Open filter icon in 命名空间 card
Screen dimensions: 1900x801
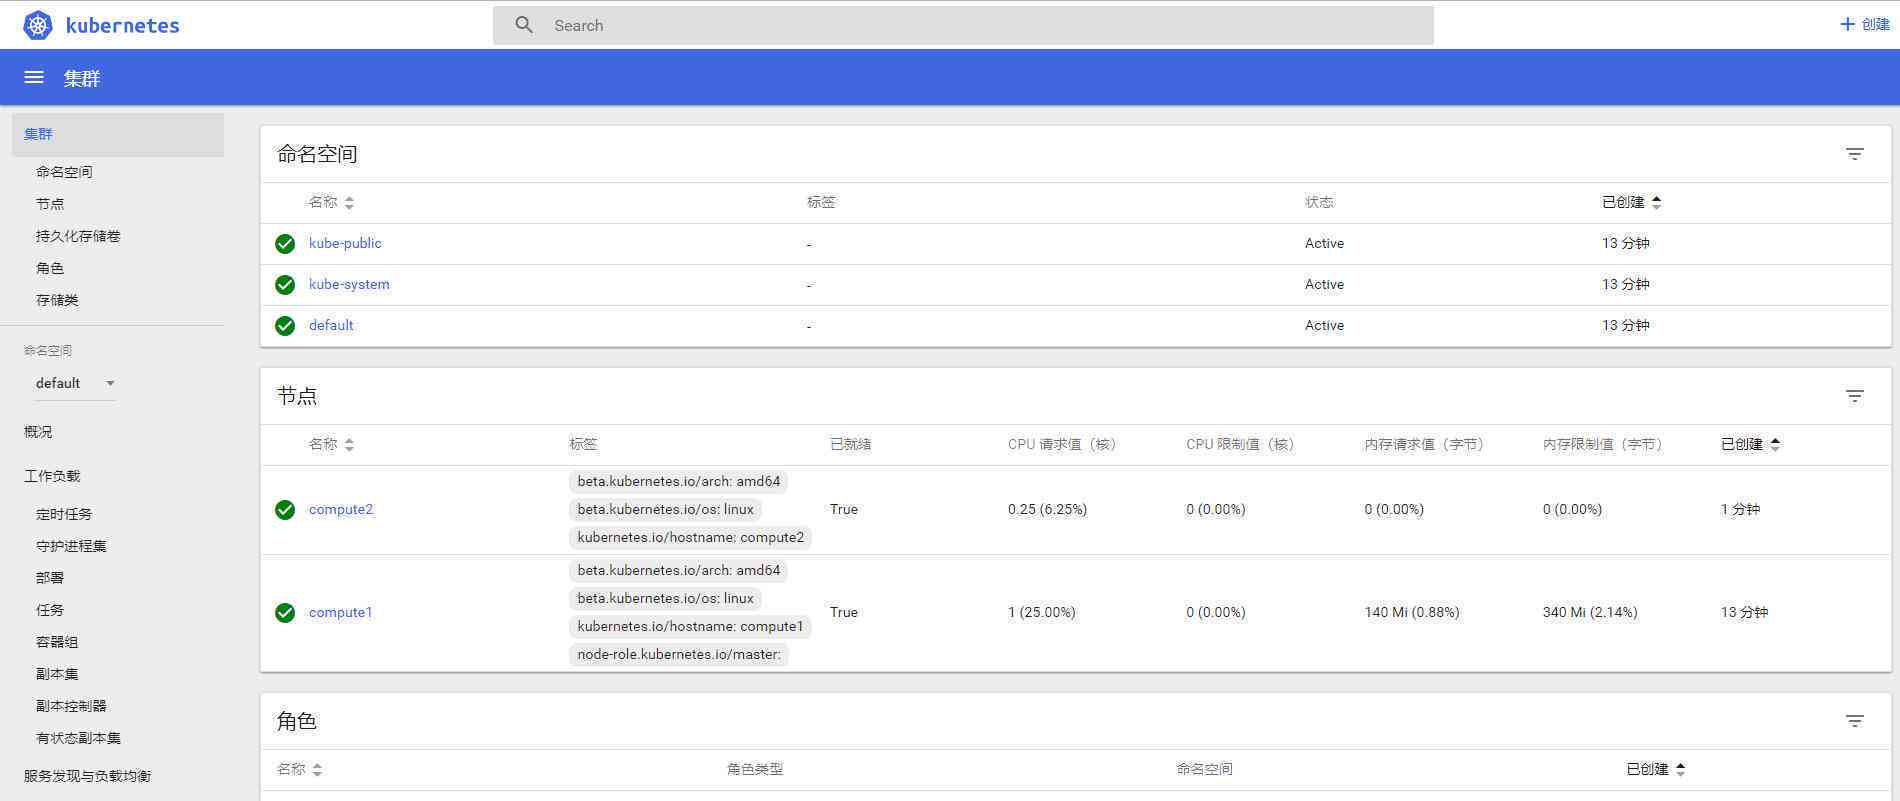tap(1854, 154)
